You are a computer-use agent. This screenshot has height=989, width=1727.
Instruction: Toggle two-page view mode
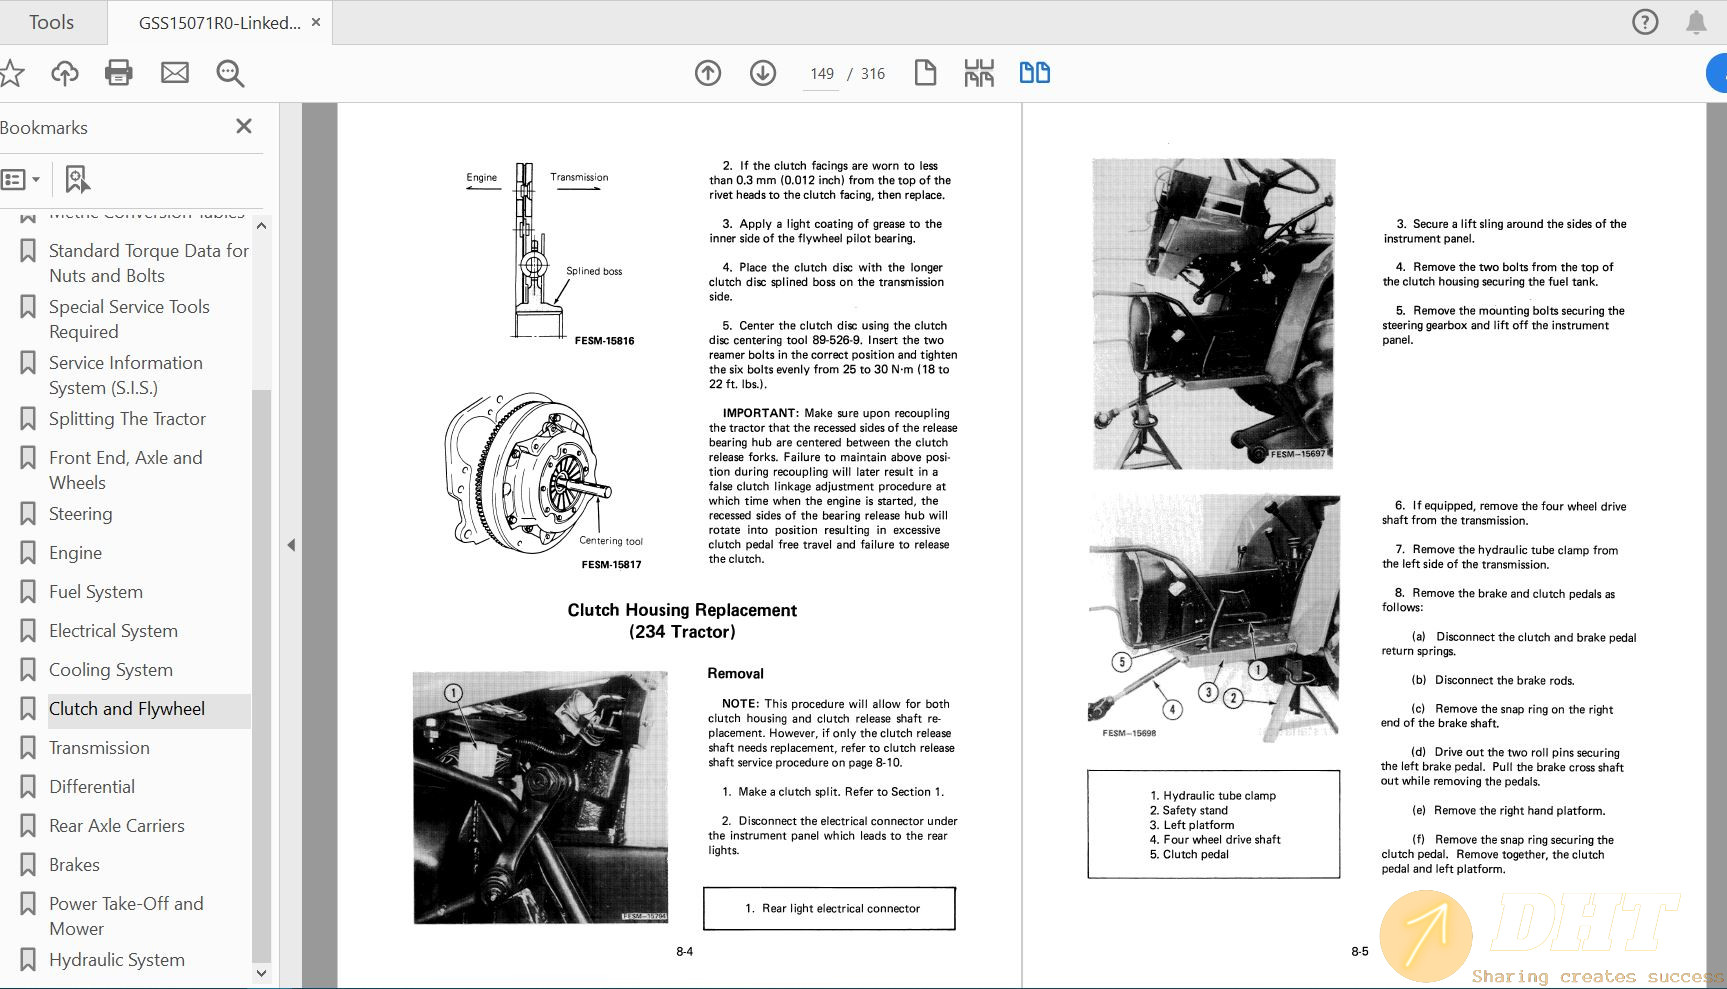click(x=1034, y=73)
